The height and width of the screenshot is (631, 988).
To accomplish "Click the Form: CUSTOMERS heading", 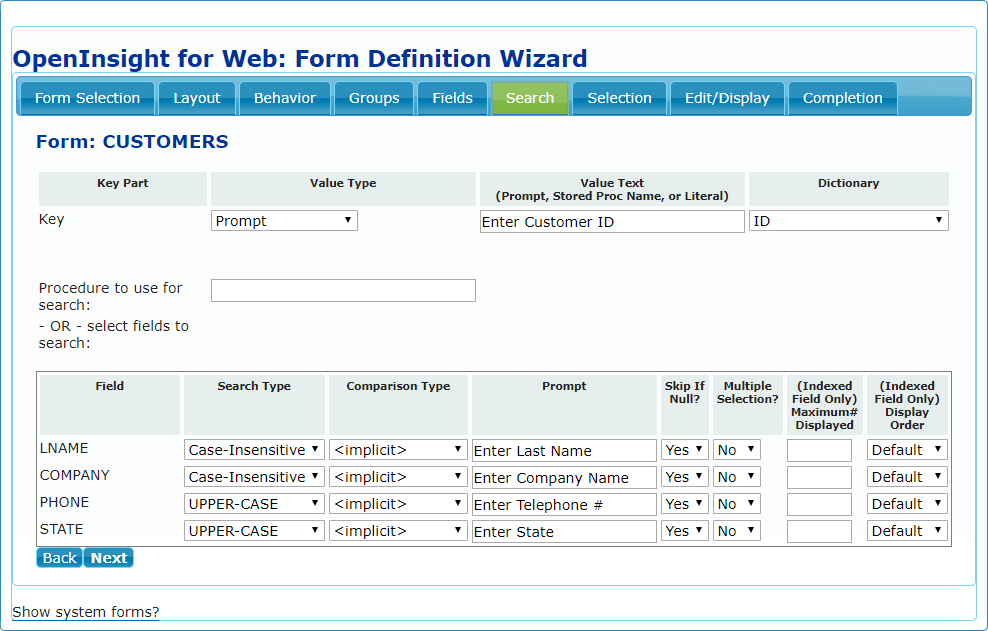I will coord(132,142).
